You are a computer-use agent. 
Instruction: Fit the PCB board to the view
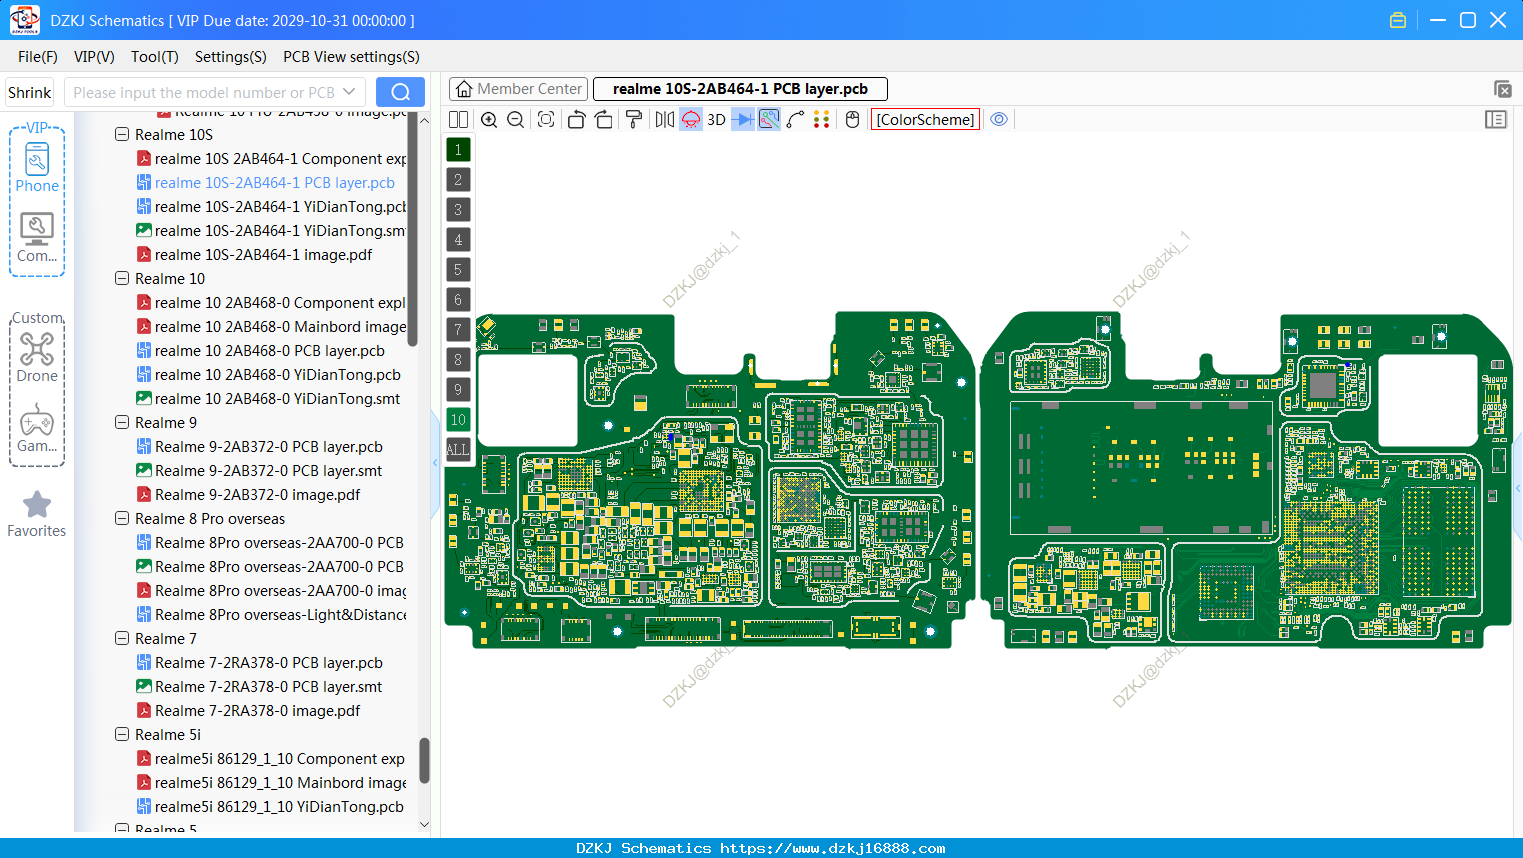point(546,120)
